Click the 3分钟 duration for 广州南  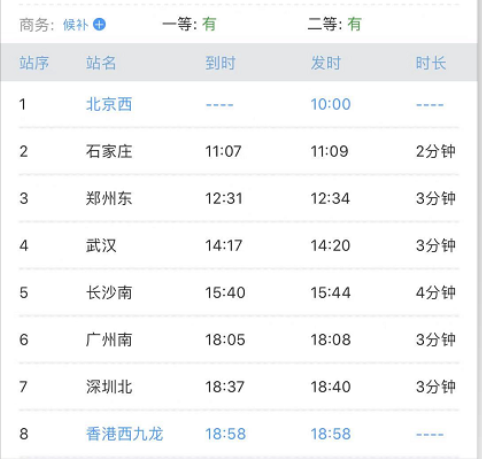436,340
